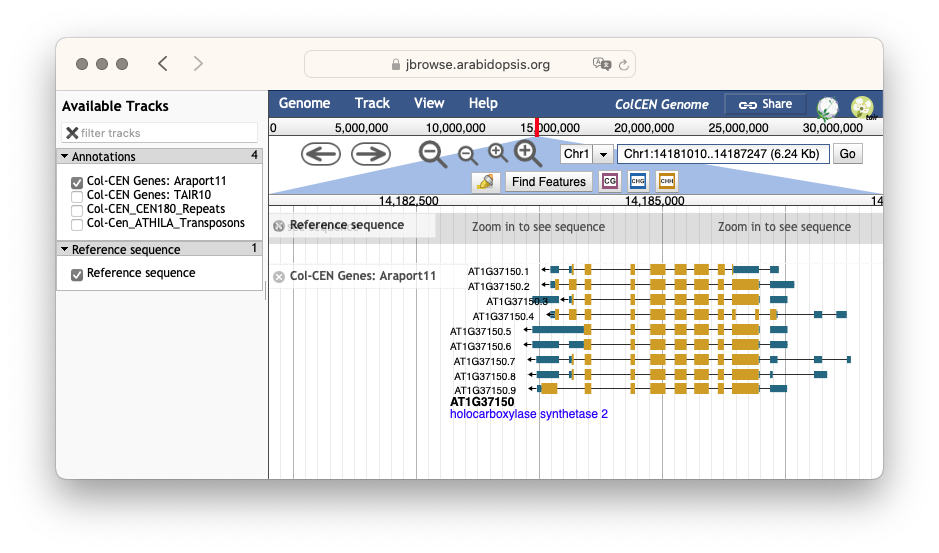The width and height of the screenshot is (939, 553).
Task: Click the large zoom out magnifier
Action: coord(432,154)
